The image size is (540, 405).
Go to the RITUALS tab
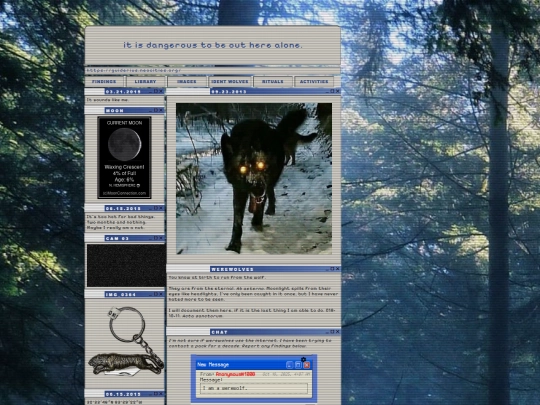(272, 82)
